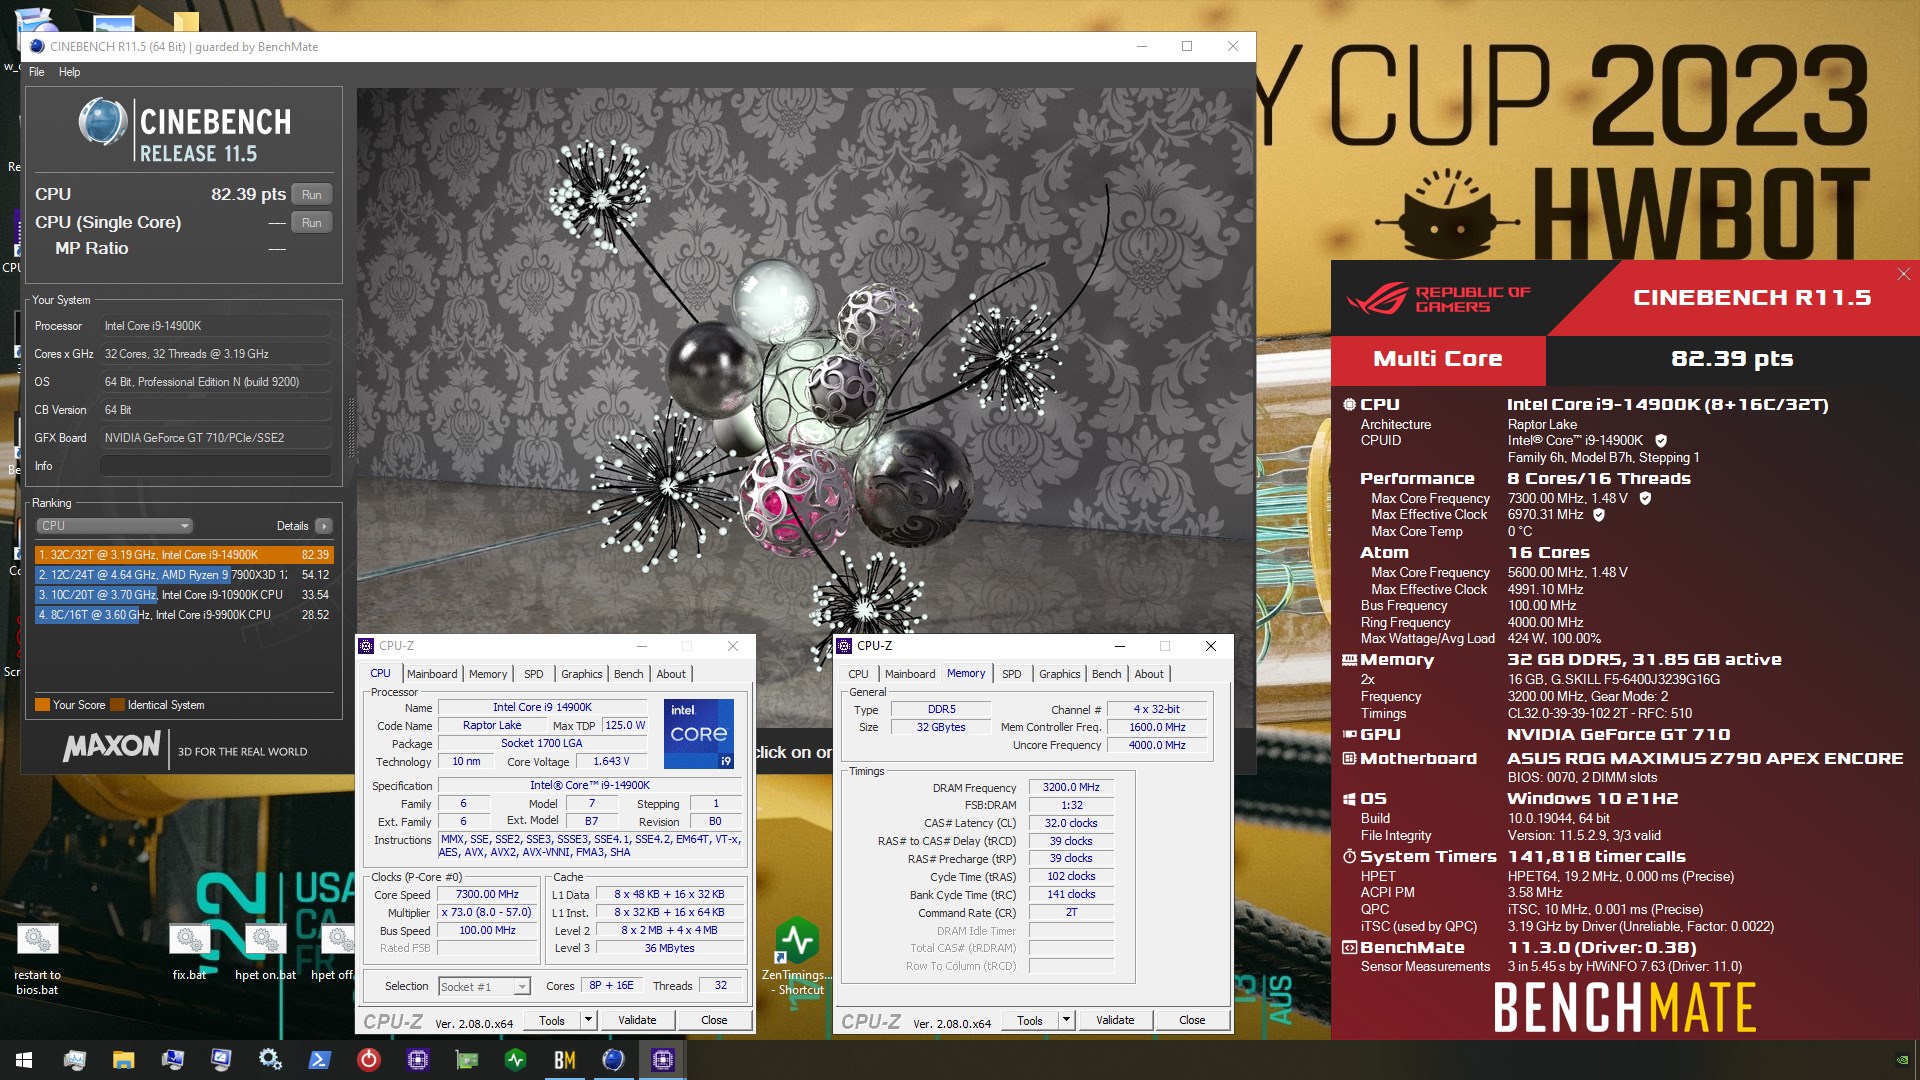Open Tools dropdown arrow in left CPU-Z
1920x1080 pixels.
[588, 1020]
